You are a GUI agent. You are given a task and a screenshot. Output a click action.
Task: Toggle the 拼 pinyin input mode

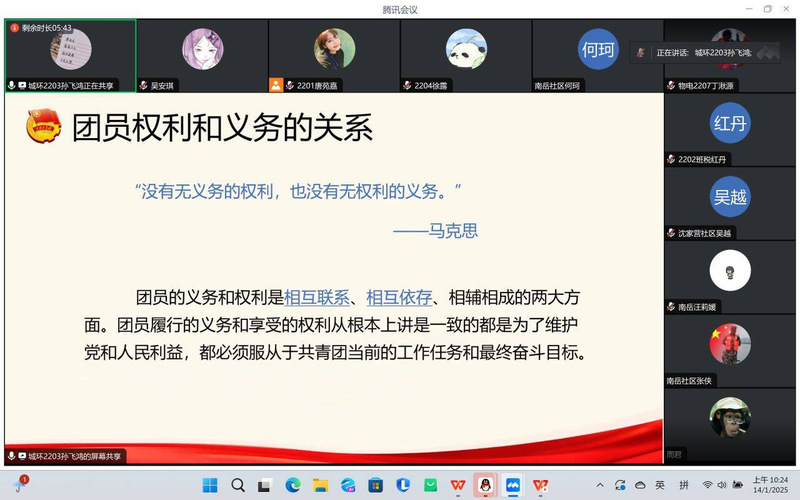point(684,485)
